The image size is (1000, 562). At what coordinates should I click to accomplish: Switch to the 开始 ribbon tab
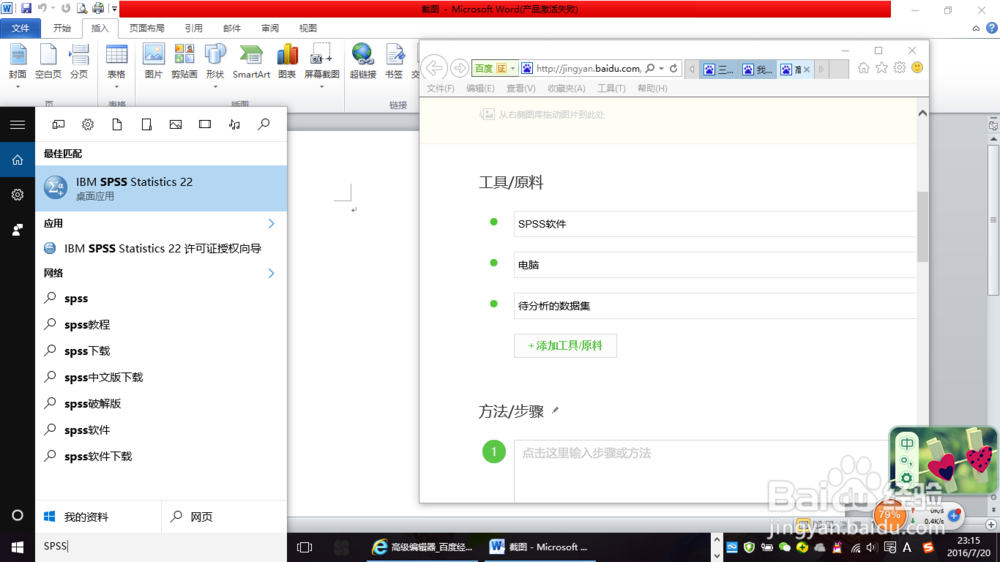click(x=62, y=28)
